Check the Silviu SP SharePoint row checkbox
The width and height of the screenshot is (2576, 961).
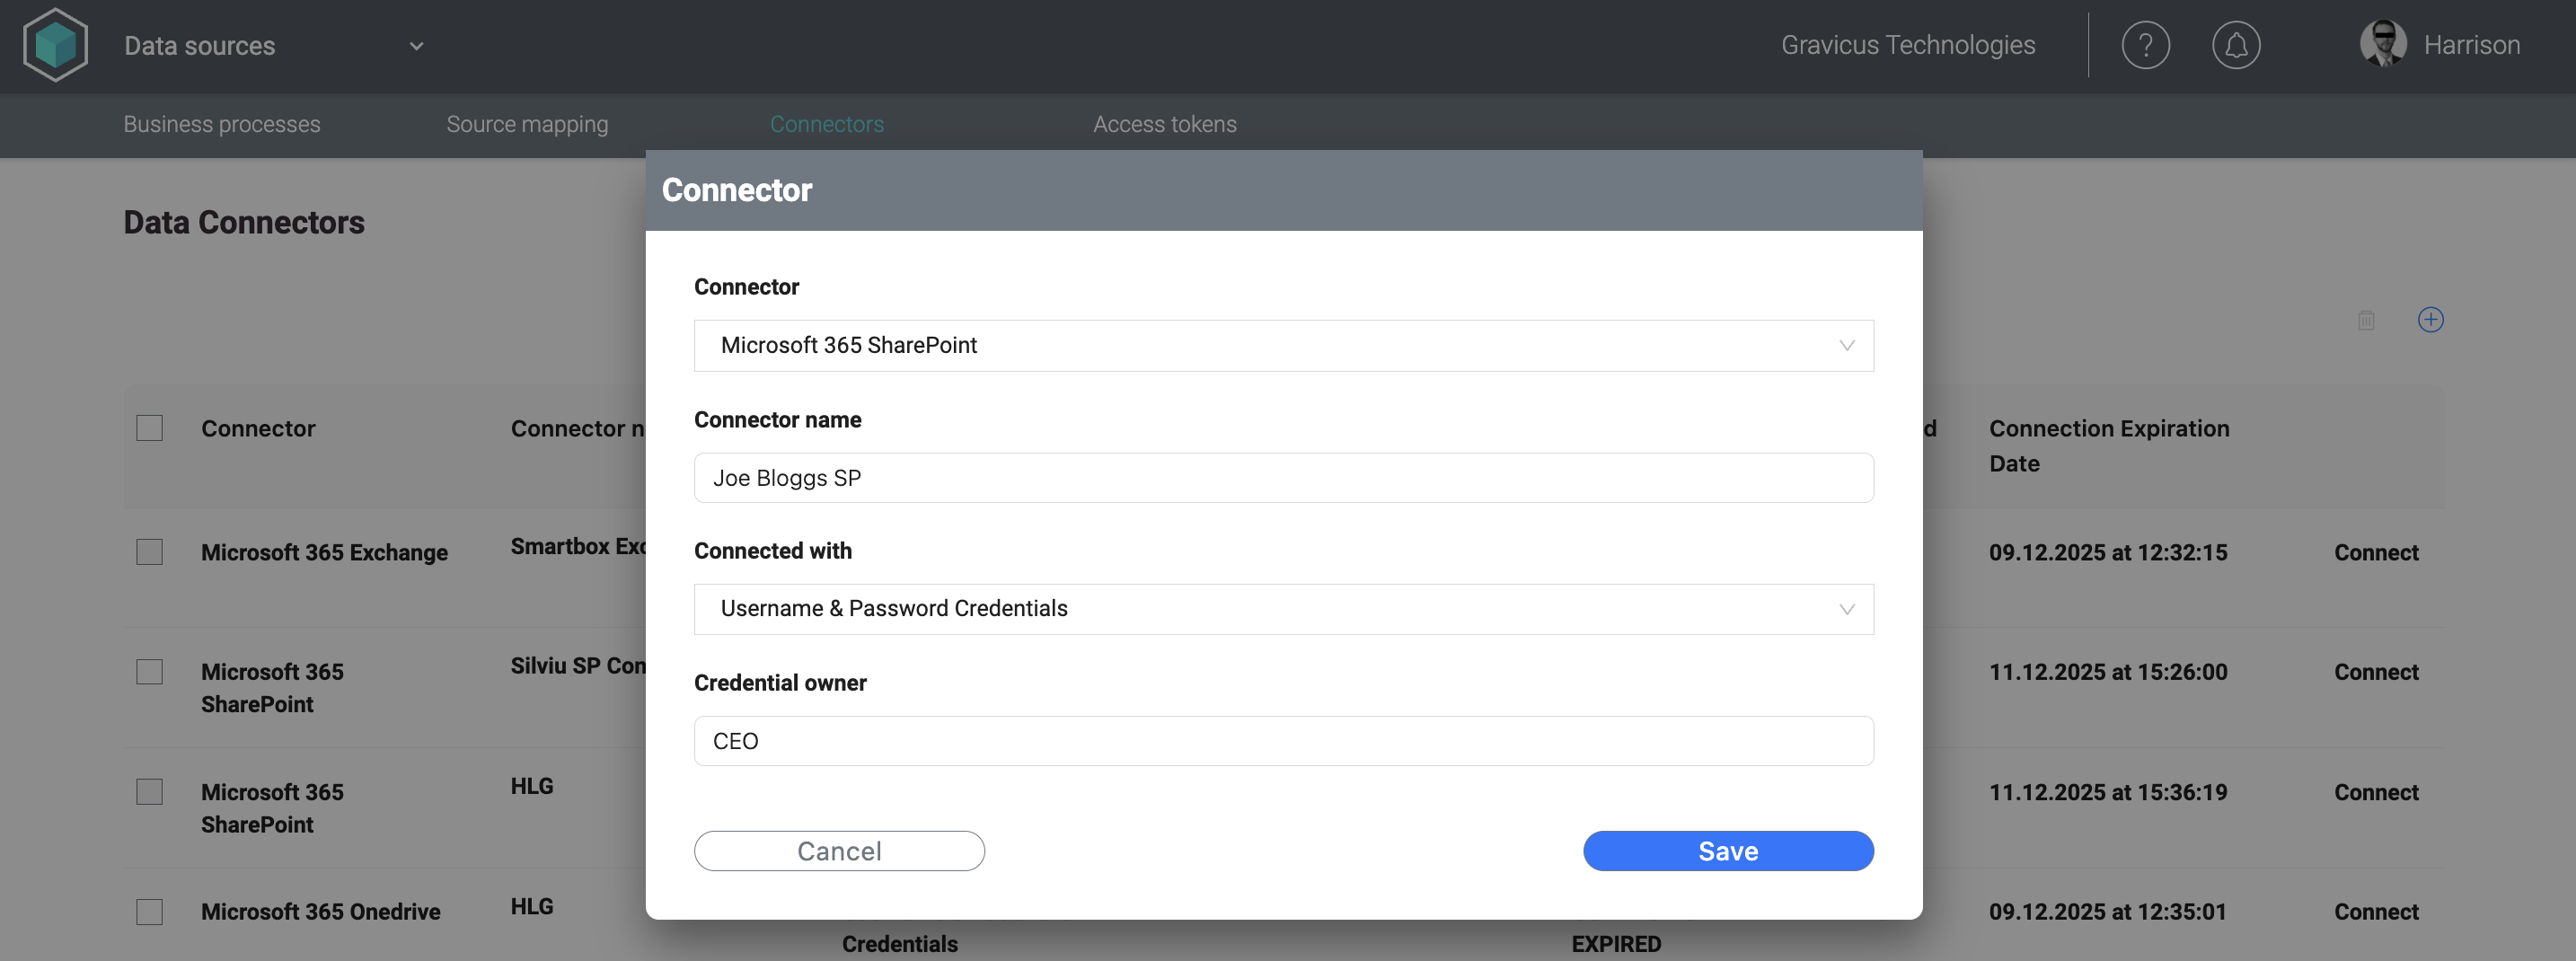(x=149, y=672)
